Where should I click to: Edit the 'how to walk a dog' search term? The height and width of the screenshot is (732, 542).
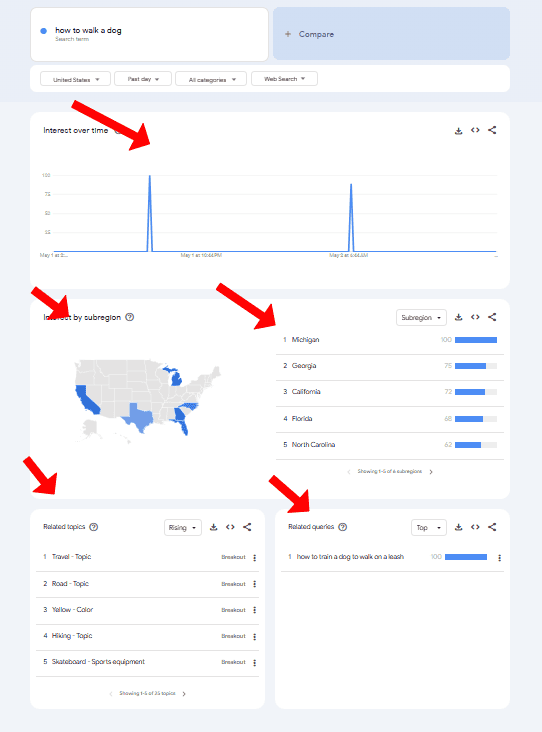(x=149, y=34)
